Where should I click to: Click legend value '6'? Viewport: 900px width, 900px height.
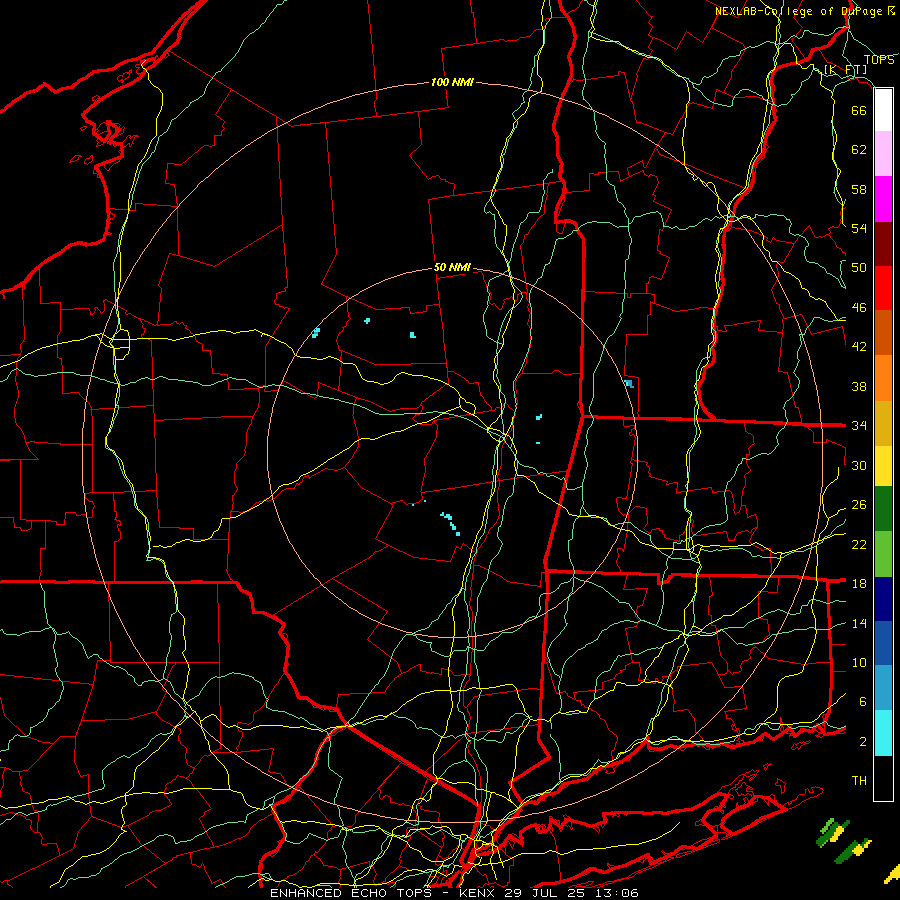pyautogui.click(x=862, y=701)
